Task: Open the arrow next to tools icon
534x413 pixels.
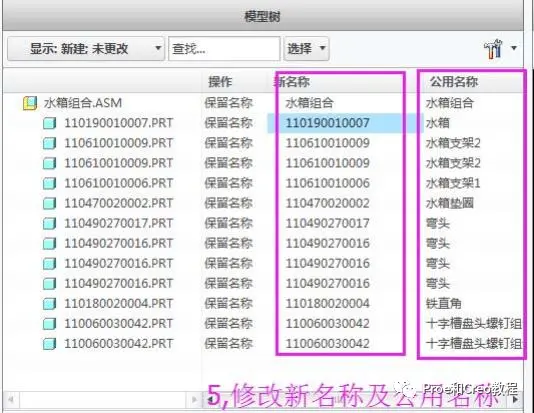Action: [514, 48]
